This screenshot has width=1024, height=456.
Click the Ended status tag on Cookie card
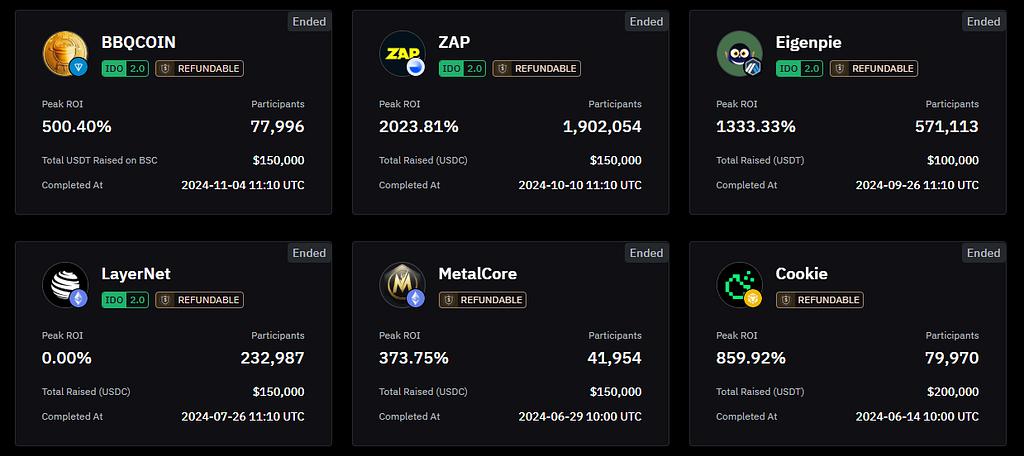point(983,253)
